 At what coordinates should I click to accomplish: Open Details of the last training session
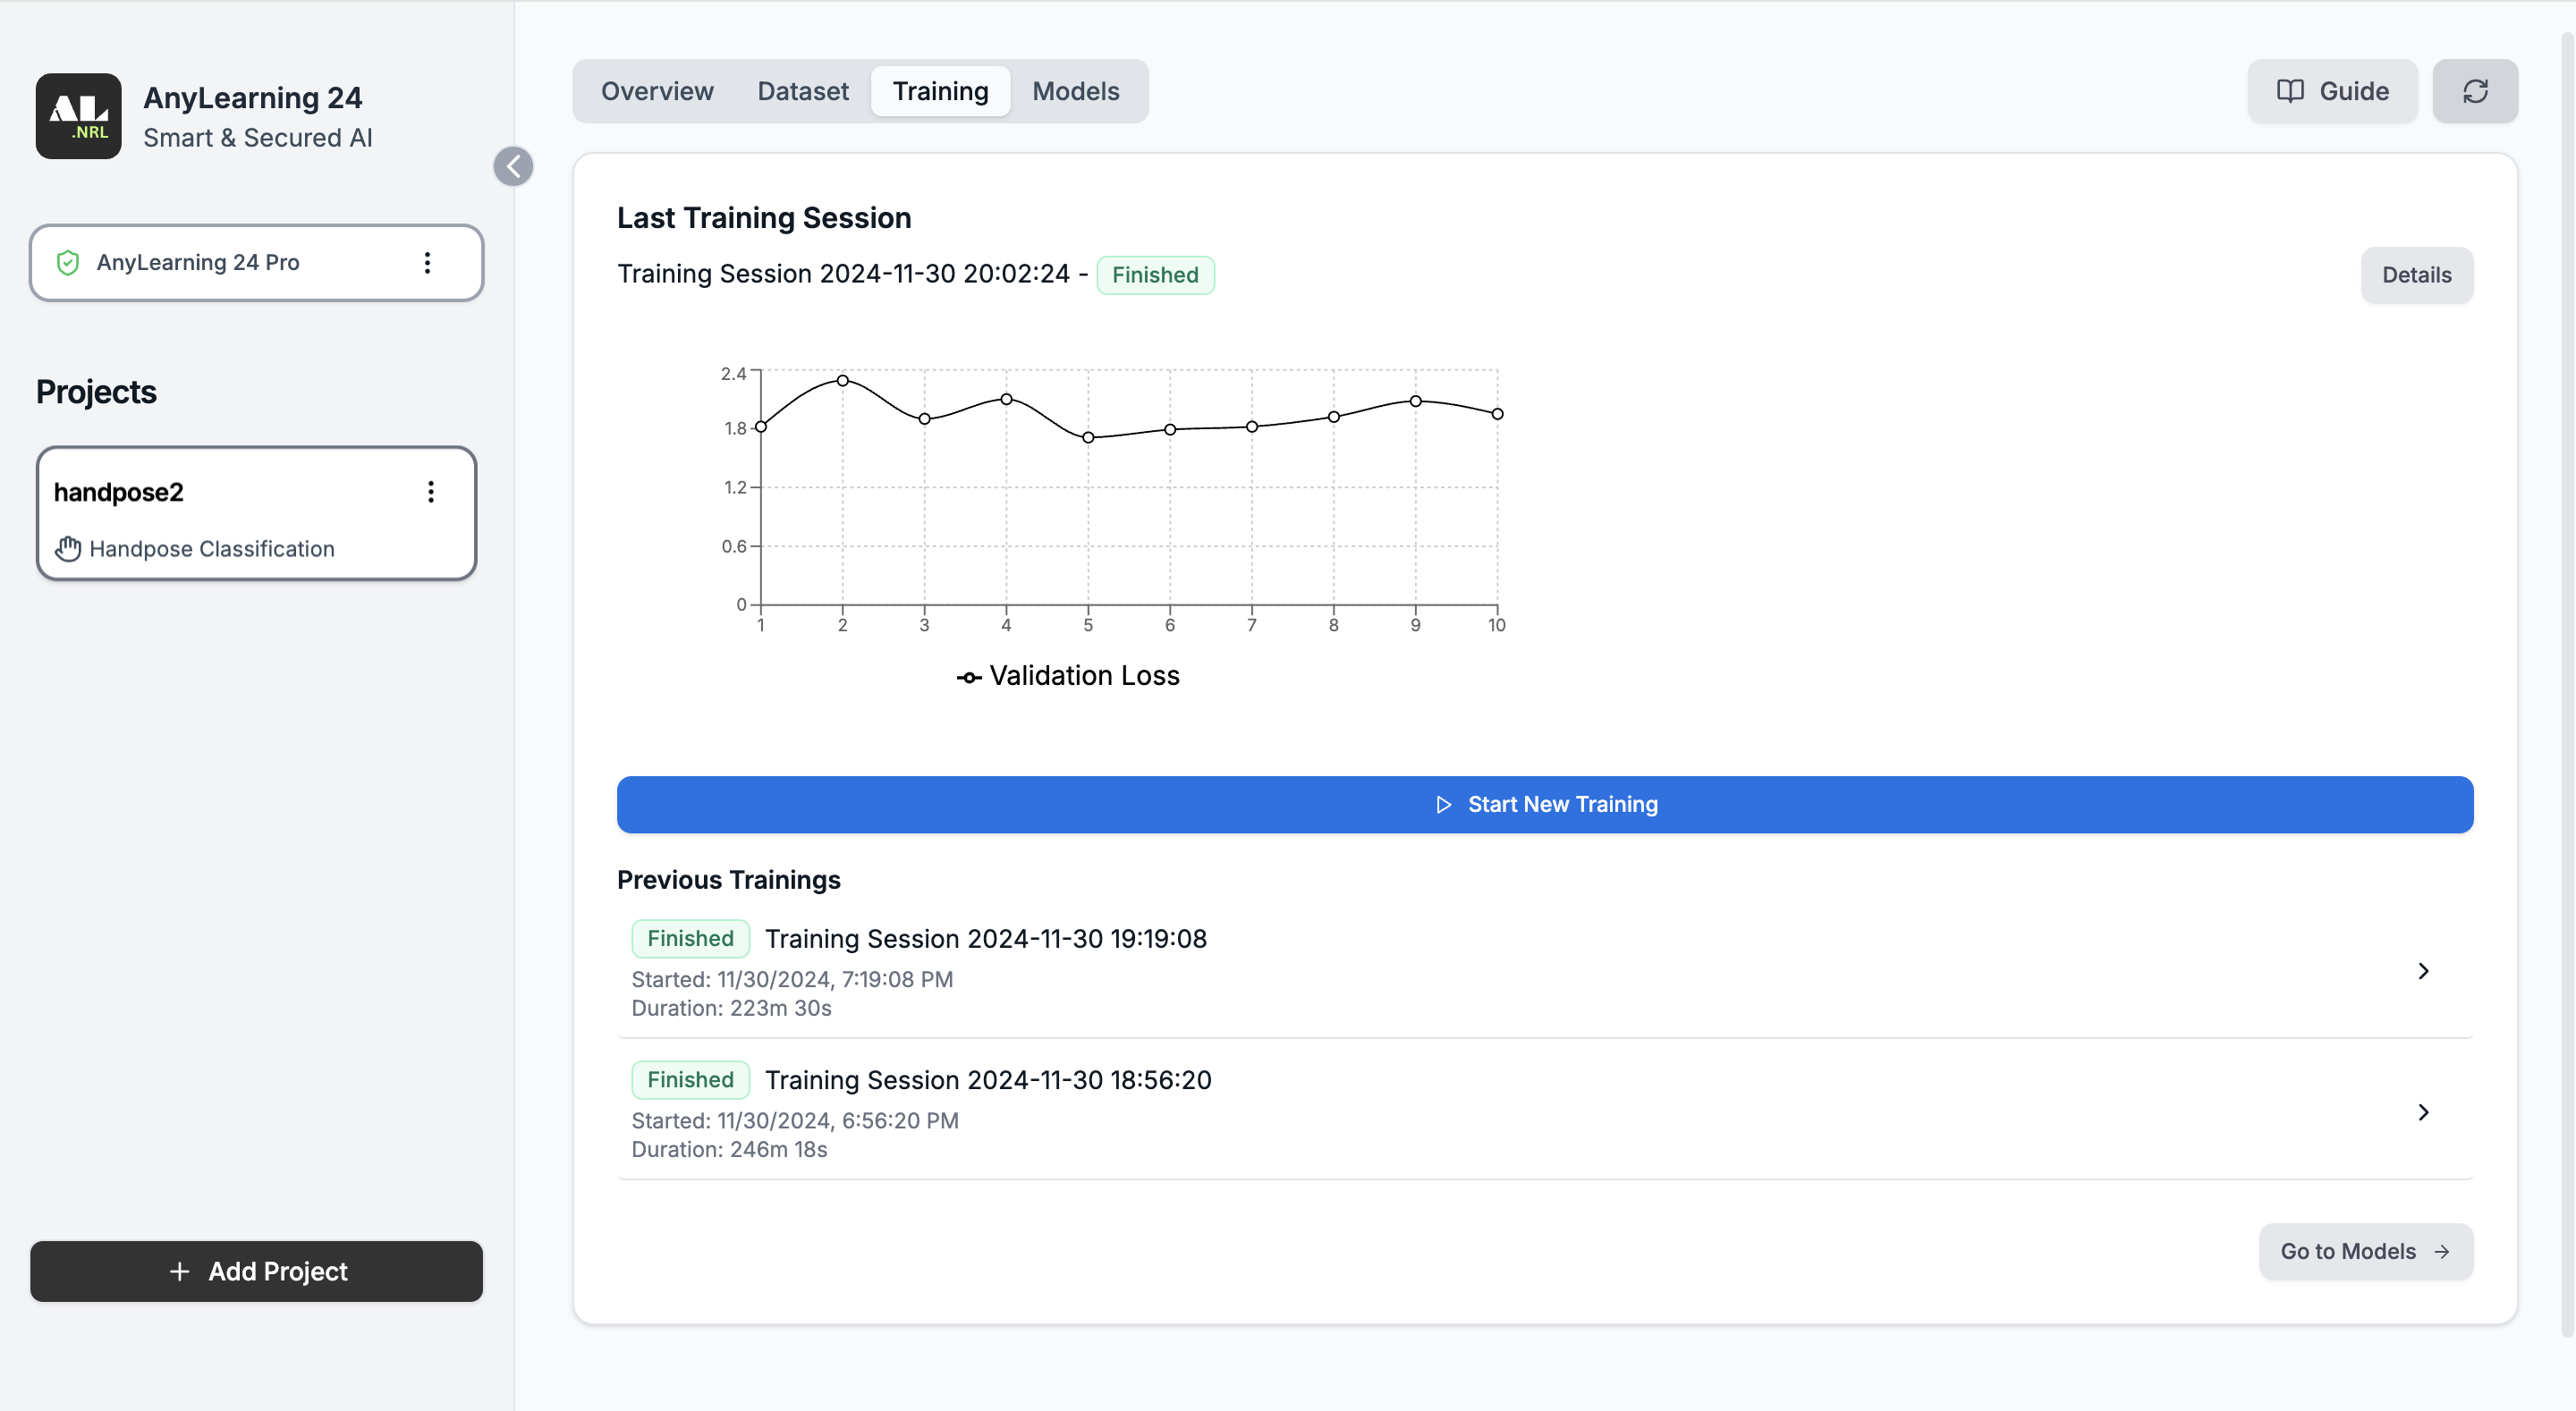2416,275
